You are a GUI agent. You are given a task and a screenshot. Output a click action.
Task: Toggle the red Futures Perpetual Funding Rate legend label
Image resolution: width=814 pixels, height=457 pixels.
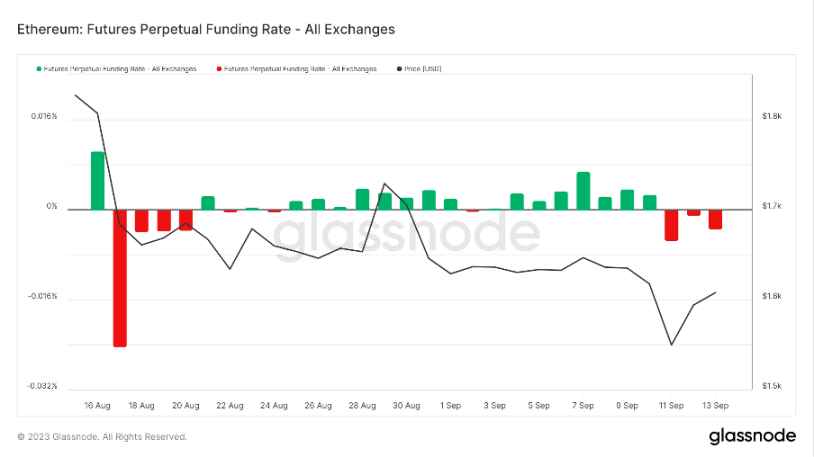click(300, 69)
